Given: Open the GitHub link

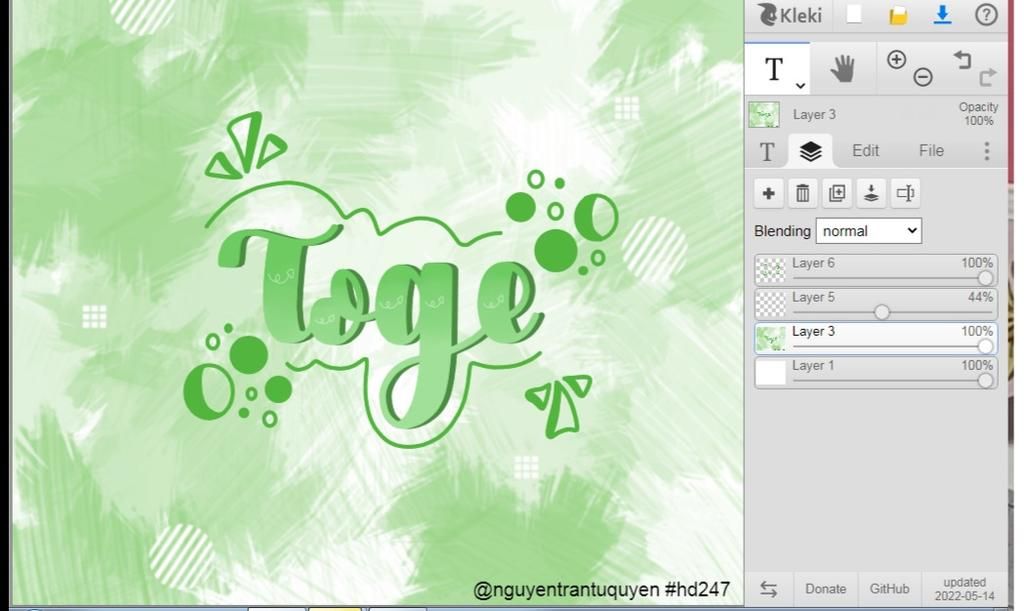Looking at the screenshot, I should 889,589.
